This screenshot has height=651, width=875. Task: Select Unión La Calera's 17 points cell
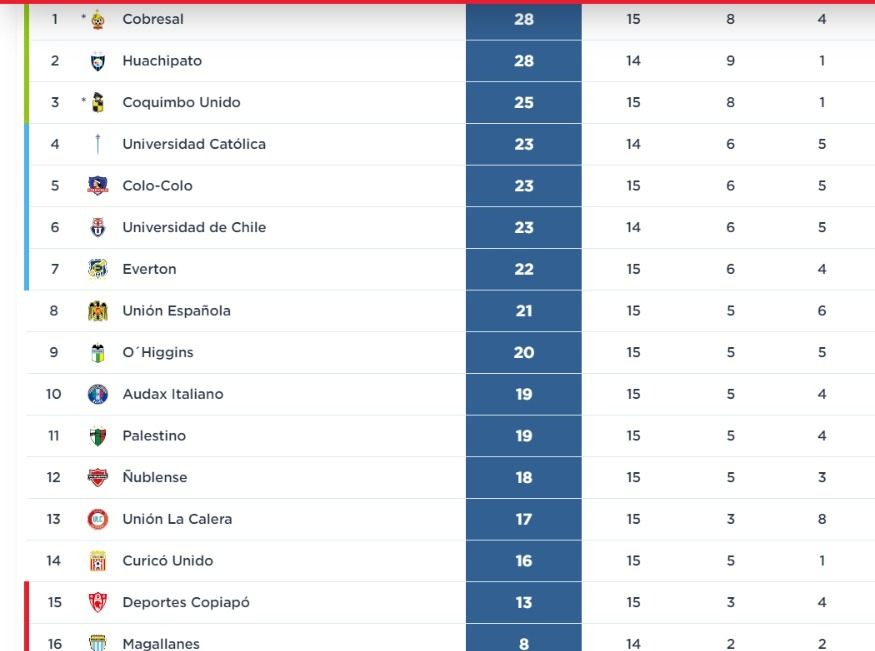point(523,519)
